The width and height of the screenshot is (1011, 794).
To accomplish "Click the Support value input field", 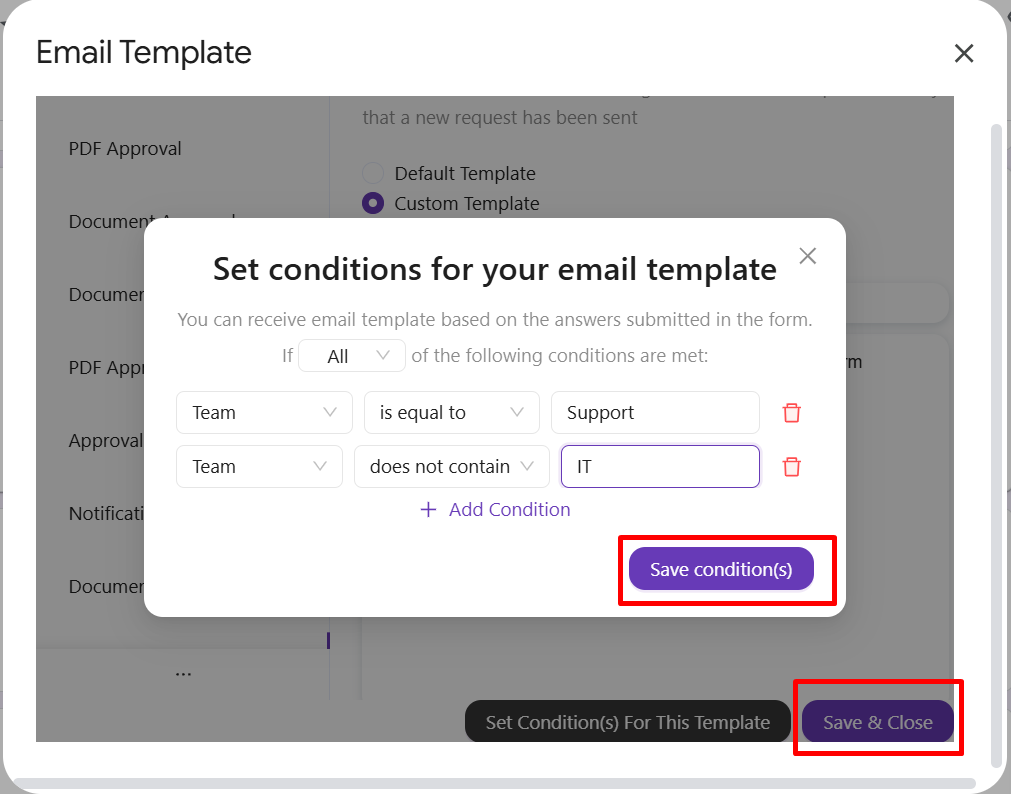I will coord(655,413).
